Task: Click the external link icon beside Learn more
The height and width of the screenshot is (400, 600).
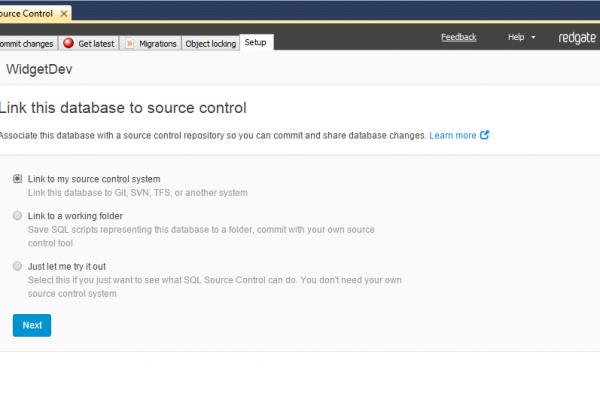Action: pyautogui.click(x=484, y=135)
